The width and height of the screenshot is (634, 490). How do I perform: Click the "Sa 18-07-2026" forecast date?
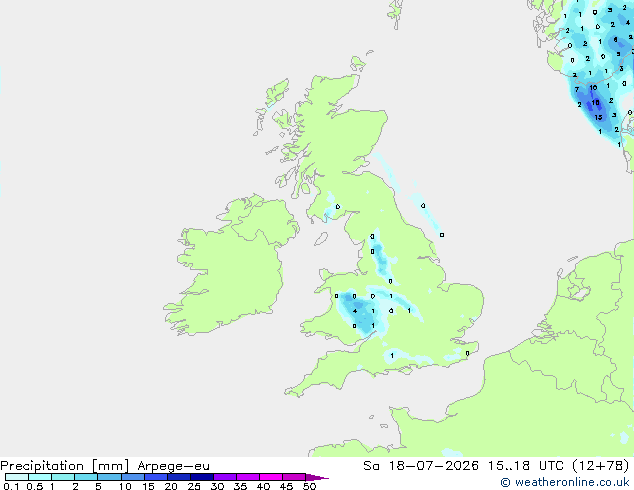click(x=421, y=466)
